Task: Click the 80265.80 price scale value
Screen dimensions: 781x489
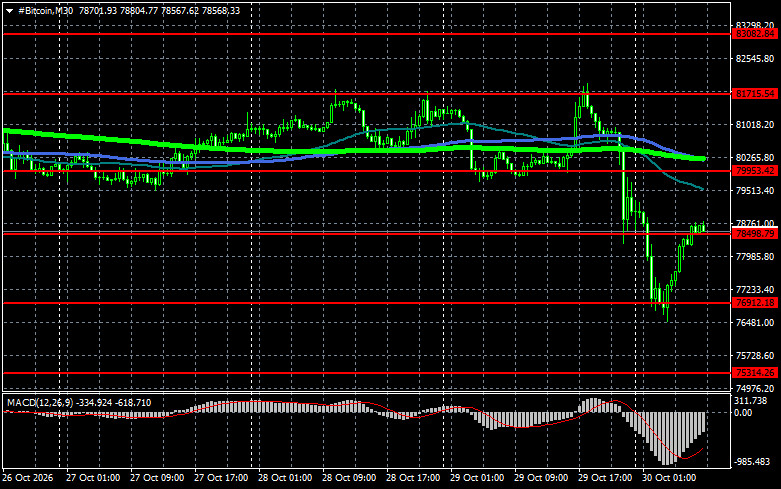Action: pos(755,157)
